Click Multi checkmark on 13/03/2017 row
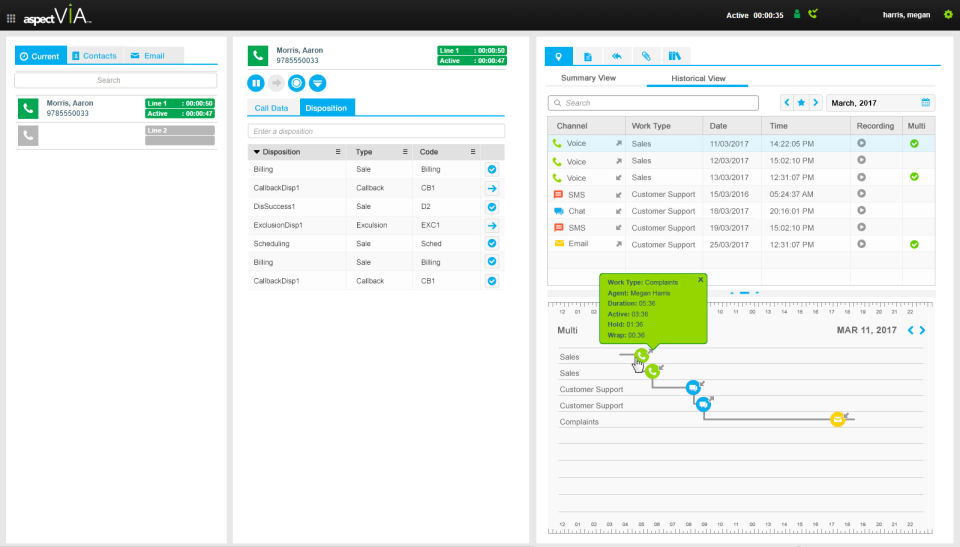960x547 pixels. [914, 177]
